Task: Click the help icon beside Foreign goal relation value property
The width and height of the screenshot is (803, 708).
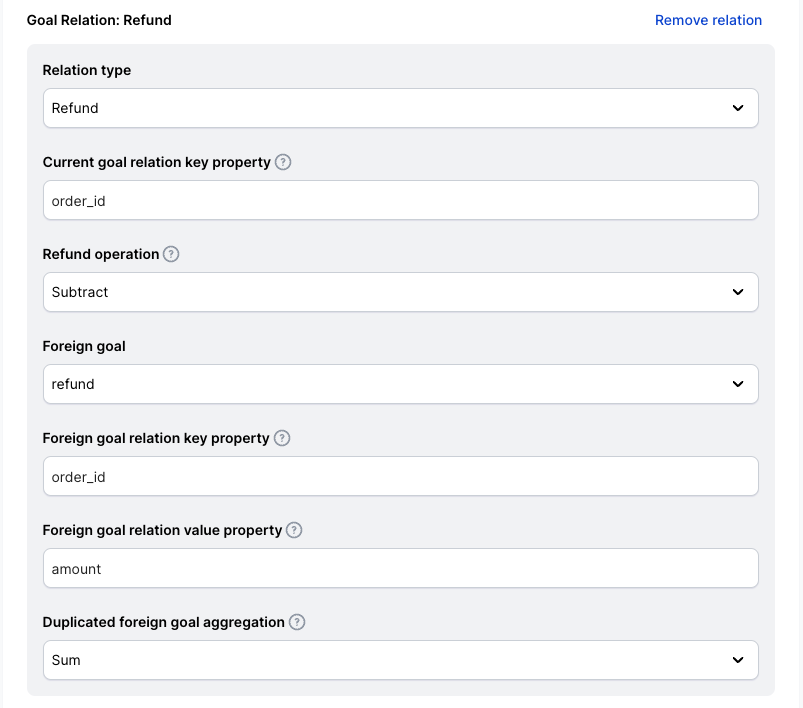Action: pyautogui.click(x=294, y=530)
